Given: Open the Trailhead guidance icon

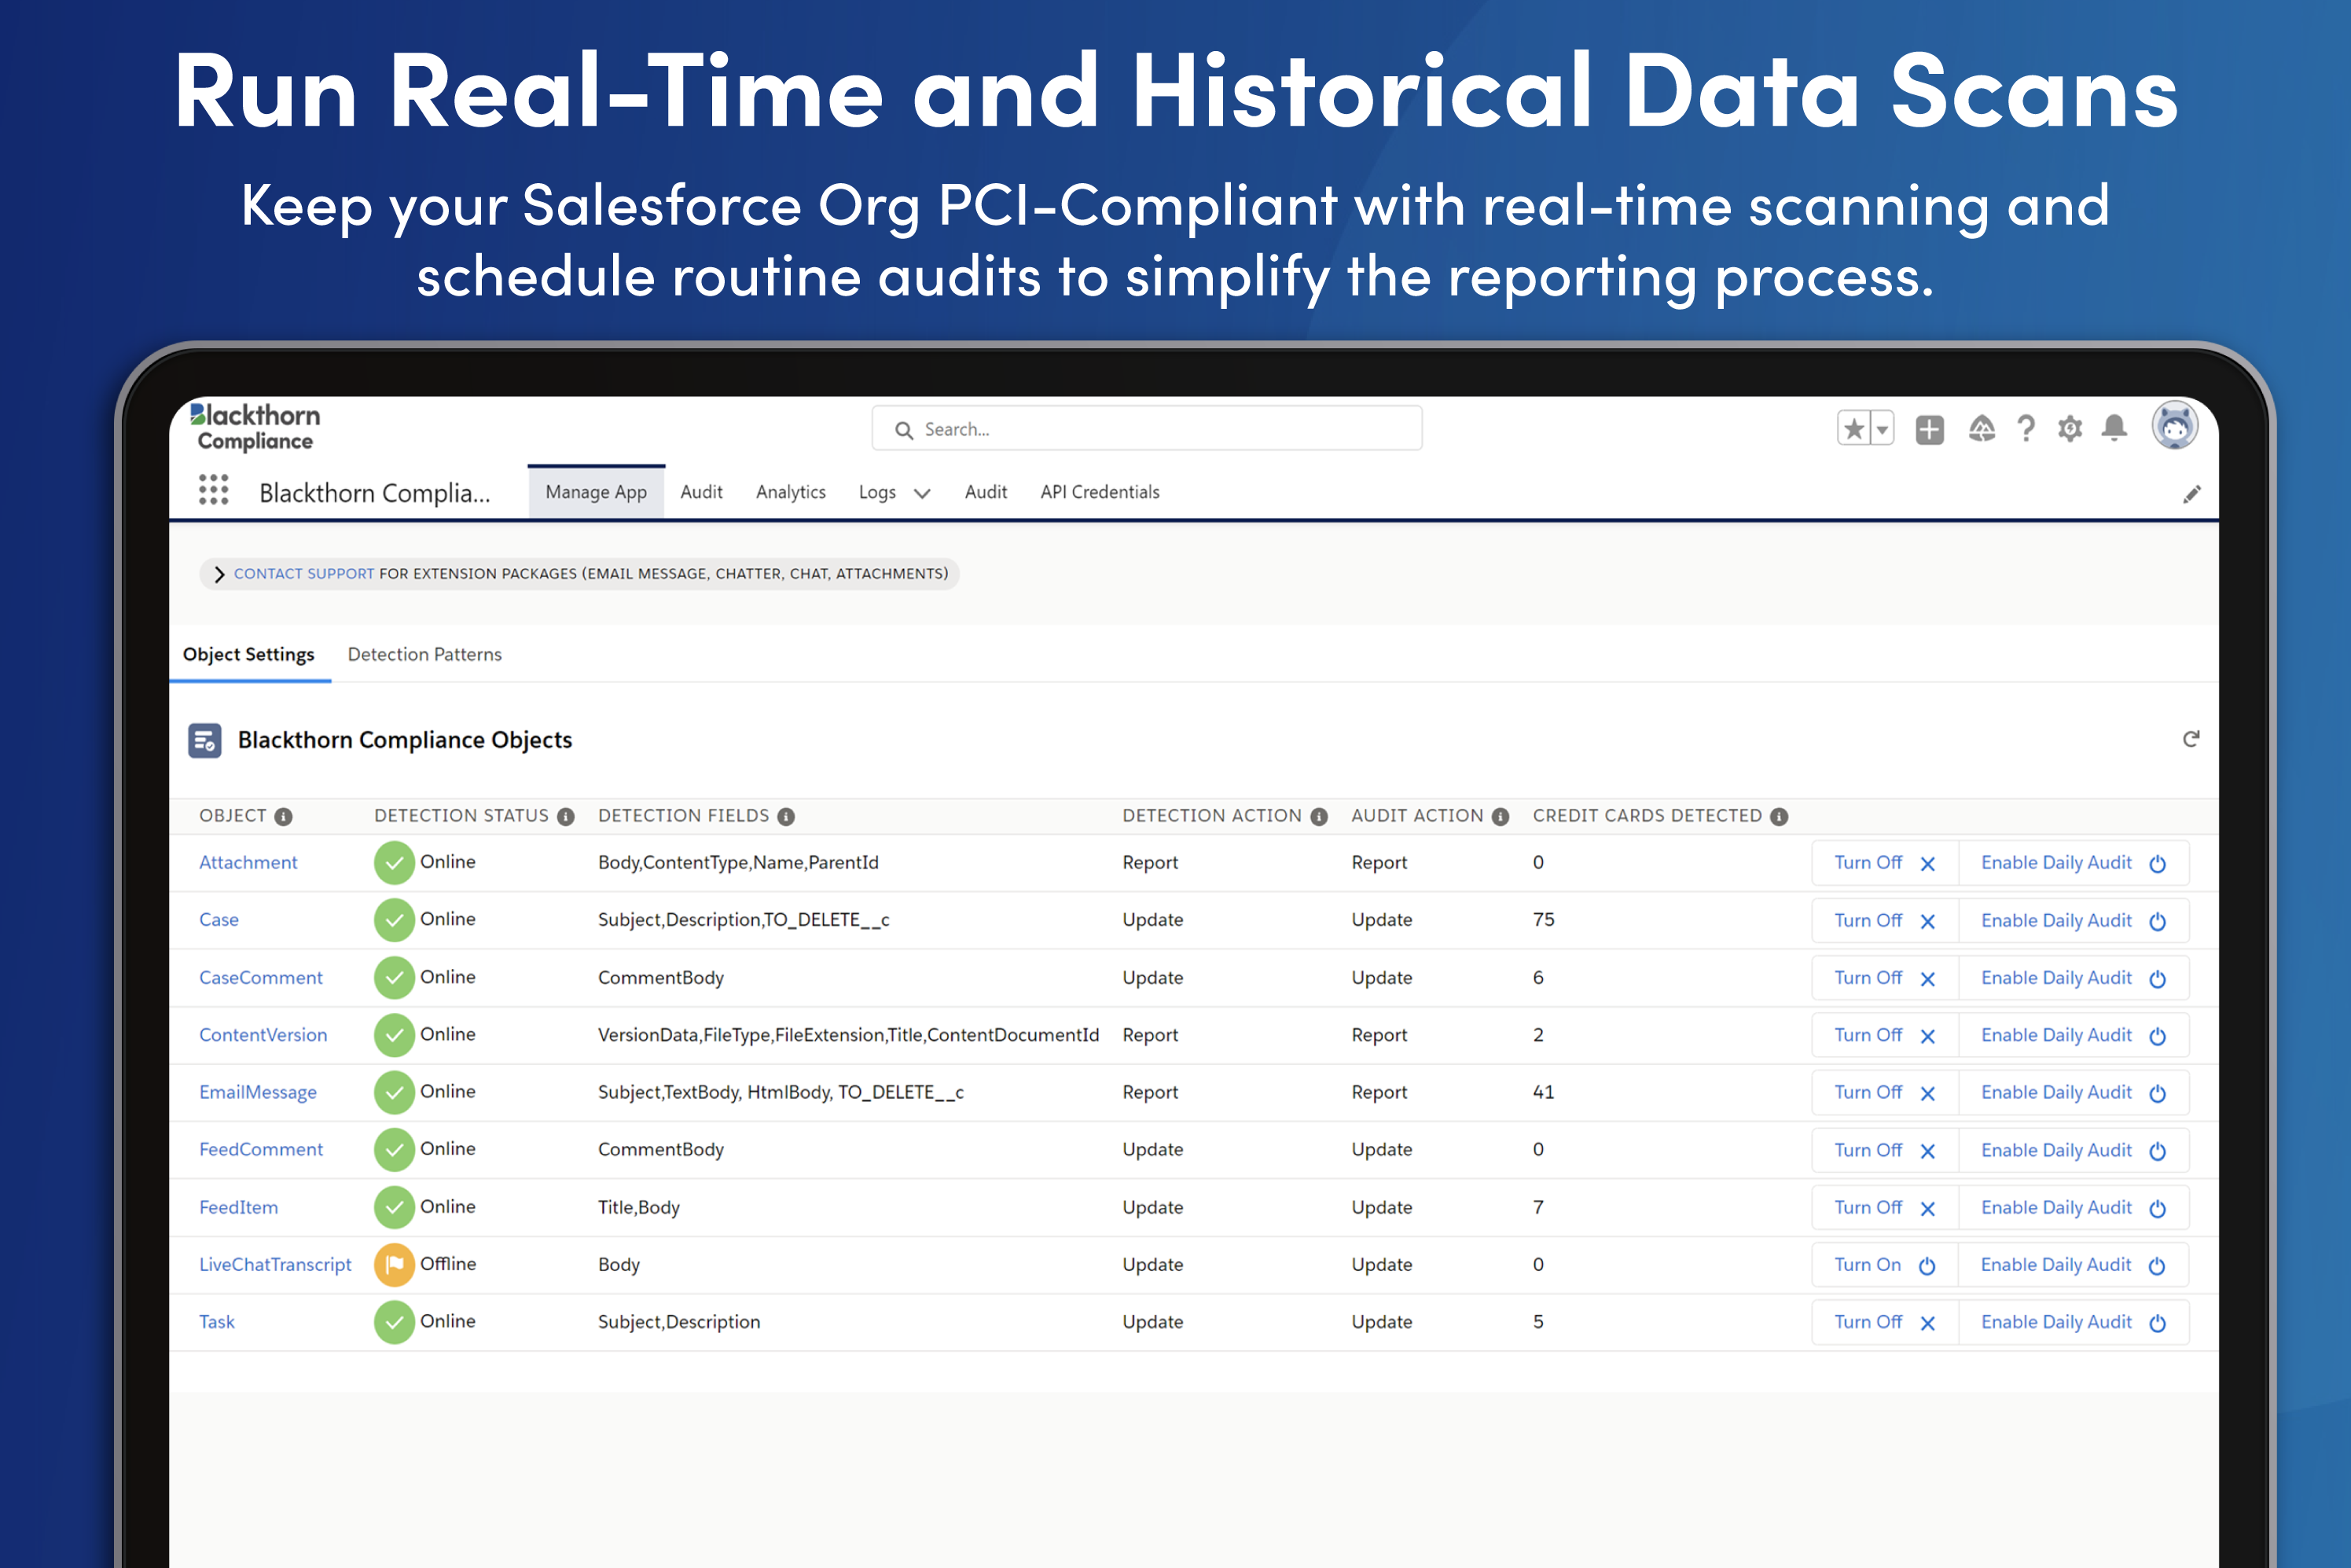Looking at the screenshot, I should pos(1981,429).
